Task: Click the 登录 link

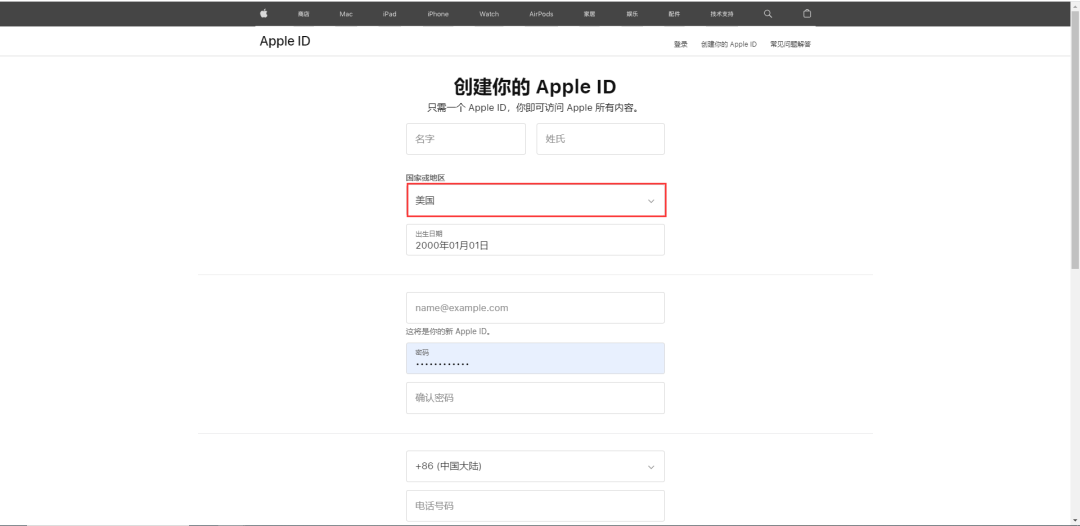Action: coord(681,44)
